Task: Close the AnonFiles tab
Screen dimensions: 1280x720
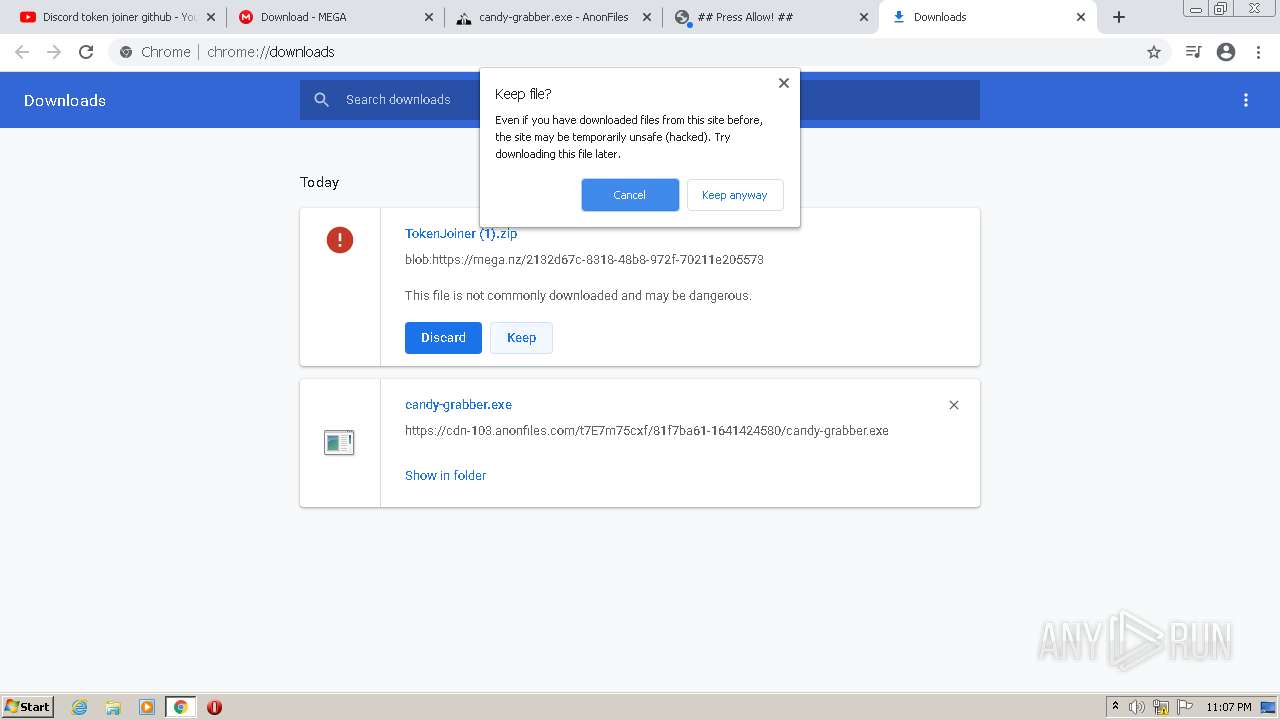Action: [647, 17]
